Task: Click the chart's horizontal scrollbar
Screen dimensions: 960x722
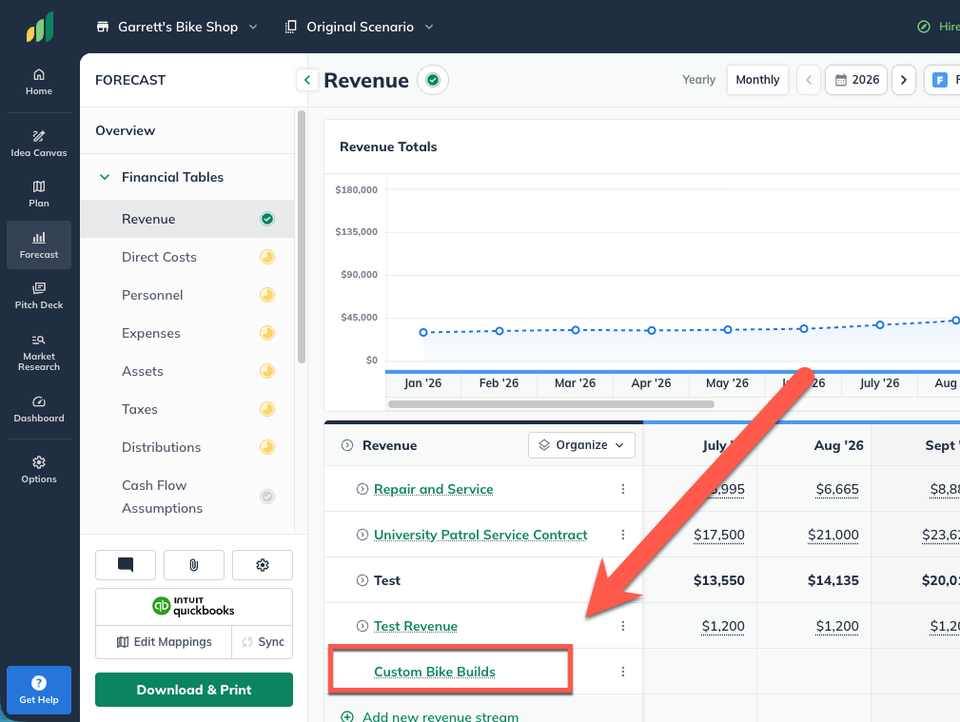Action: (x=551, y=404)
